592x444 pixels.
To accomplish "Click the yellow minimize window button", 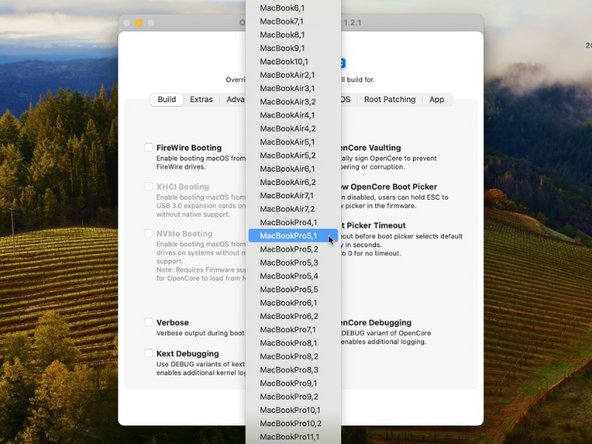I will pyautogui.click(x=139, y=23).
